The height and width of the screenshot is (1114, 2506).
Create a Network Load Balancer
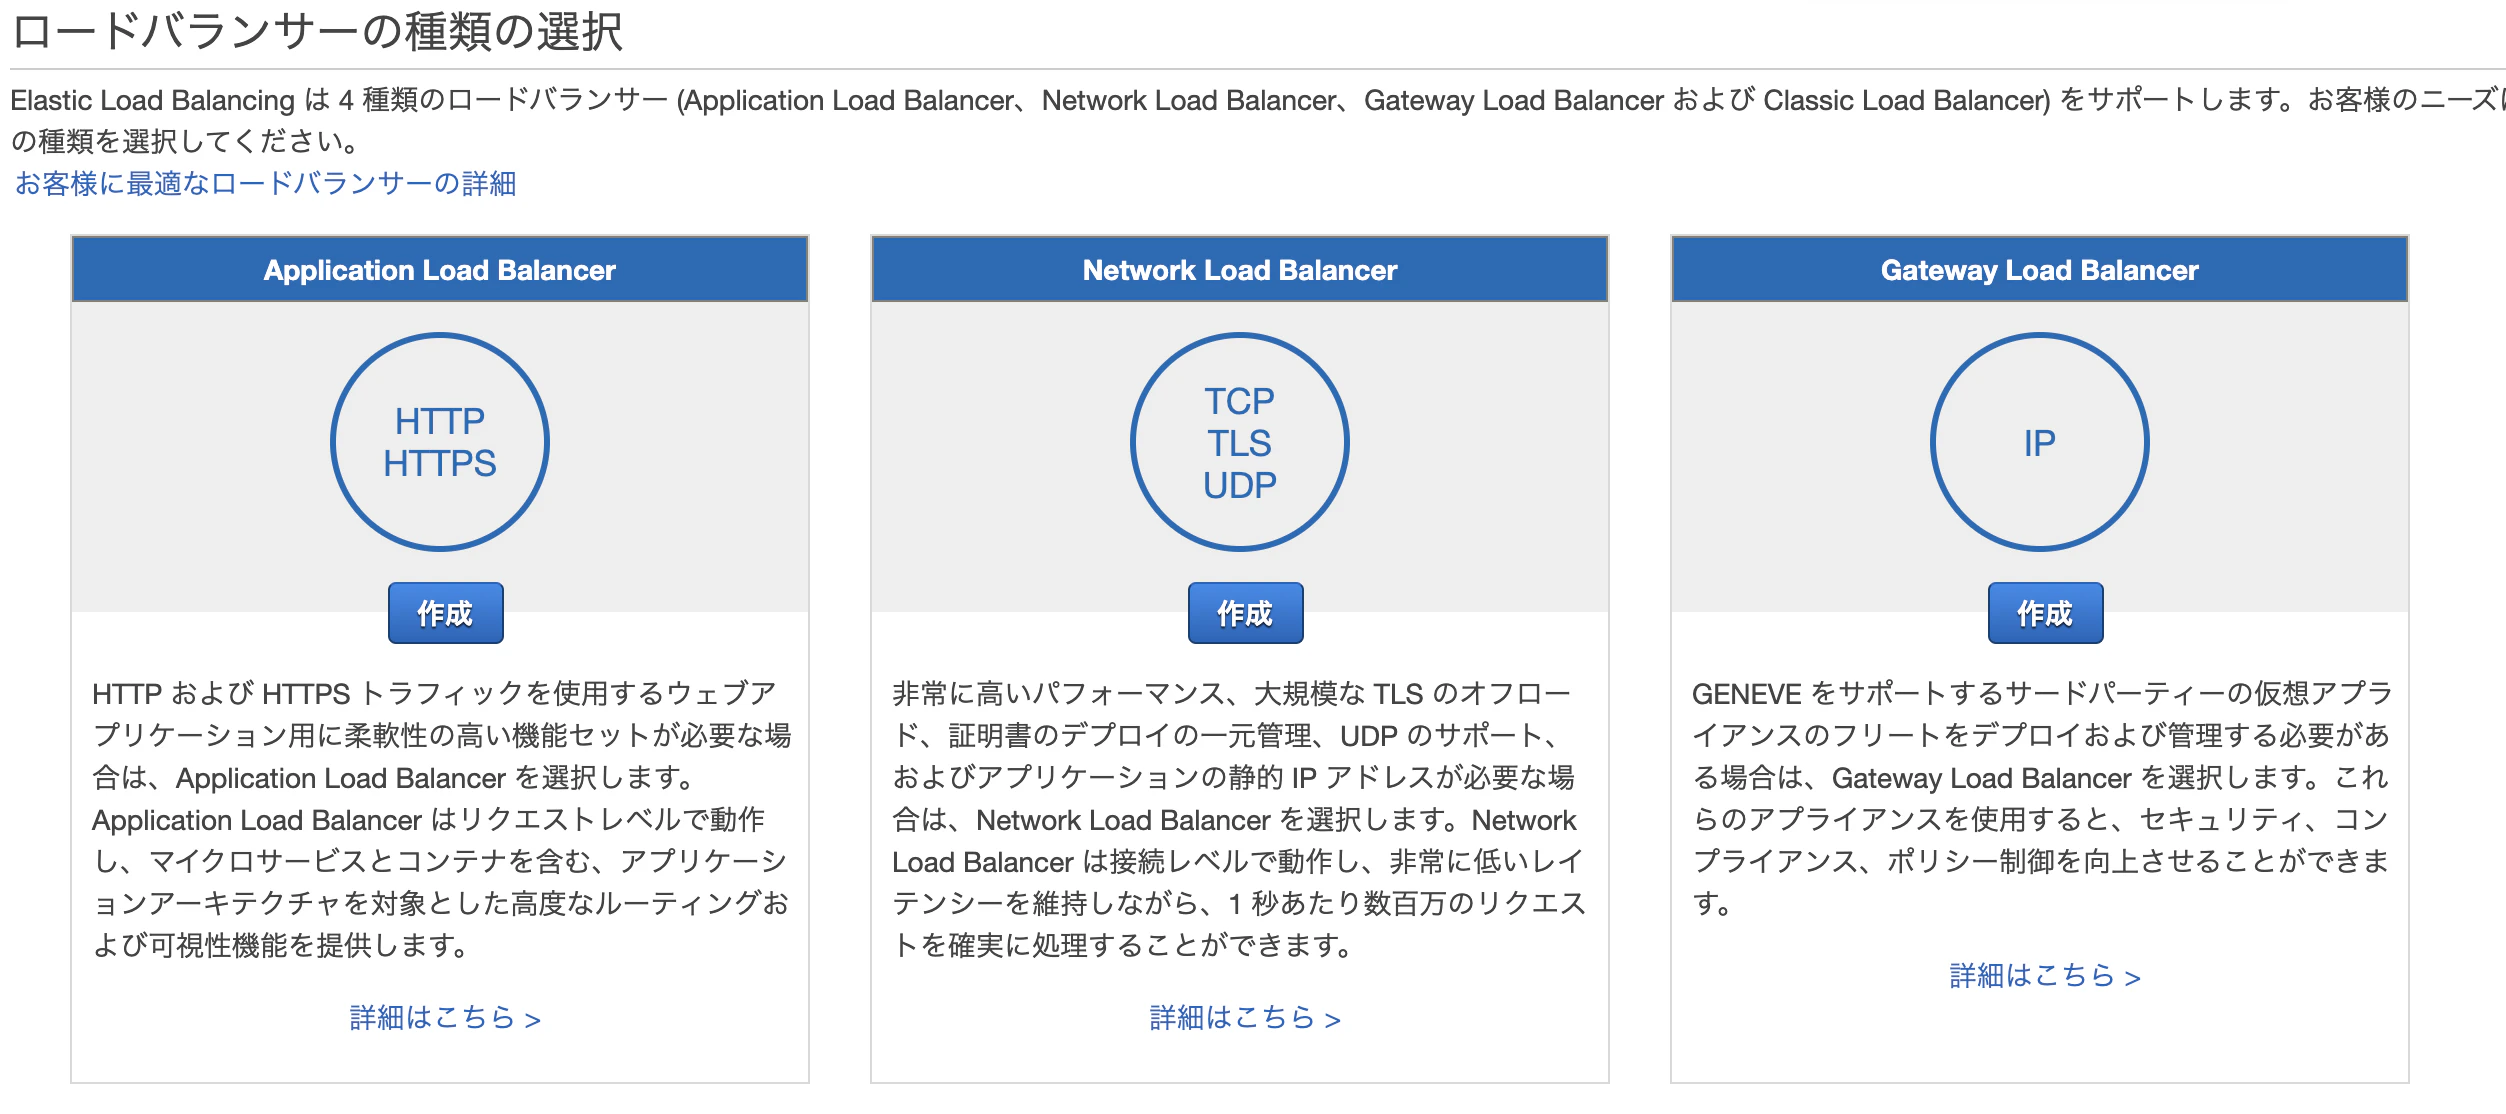pos(1245,613)
